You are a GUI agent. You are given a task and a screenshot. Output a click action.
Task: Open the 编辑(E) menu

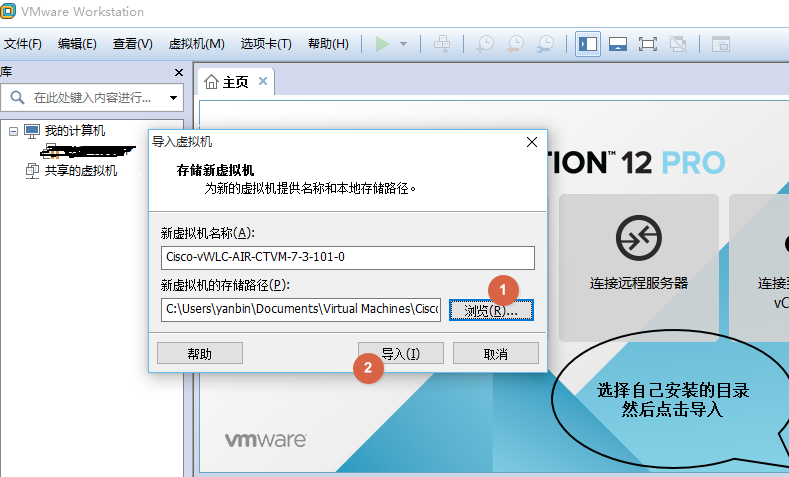coord(77,44)
